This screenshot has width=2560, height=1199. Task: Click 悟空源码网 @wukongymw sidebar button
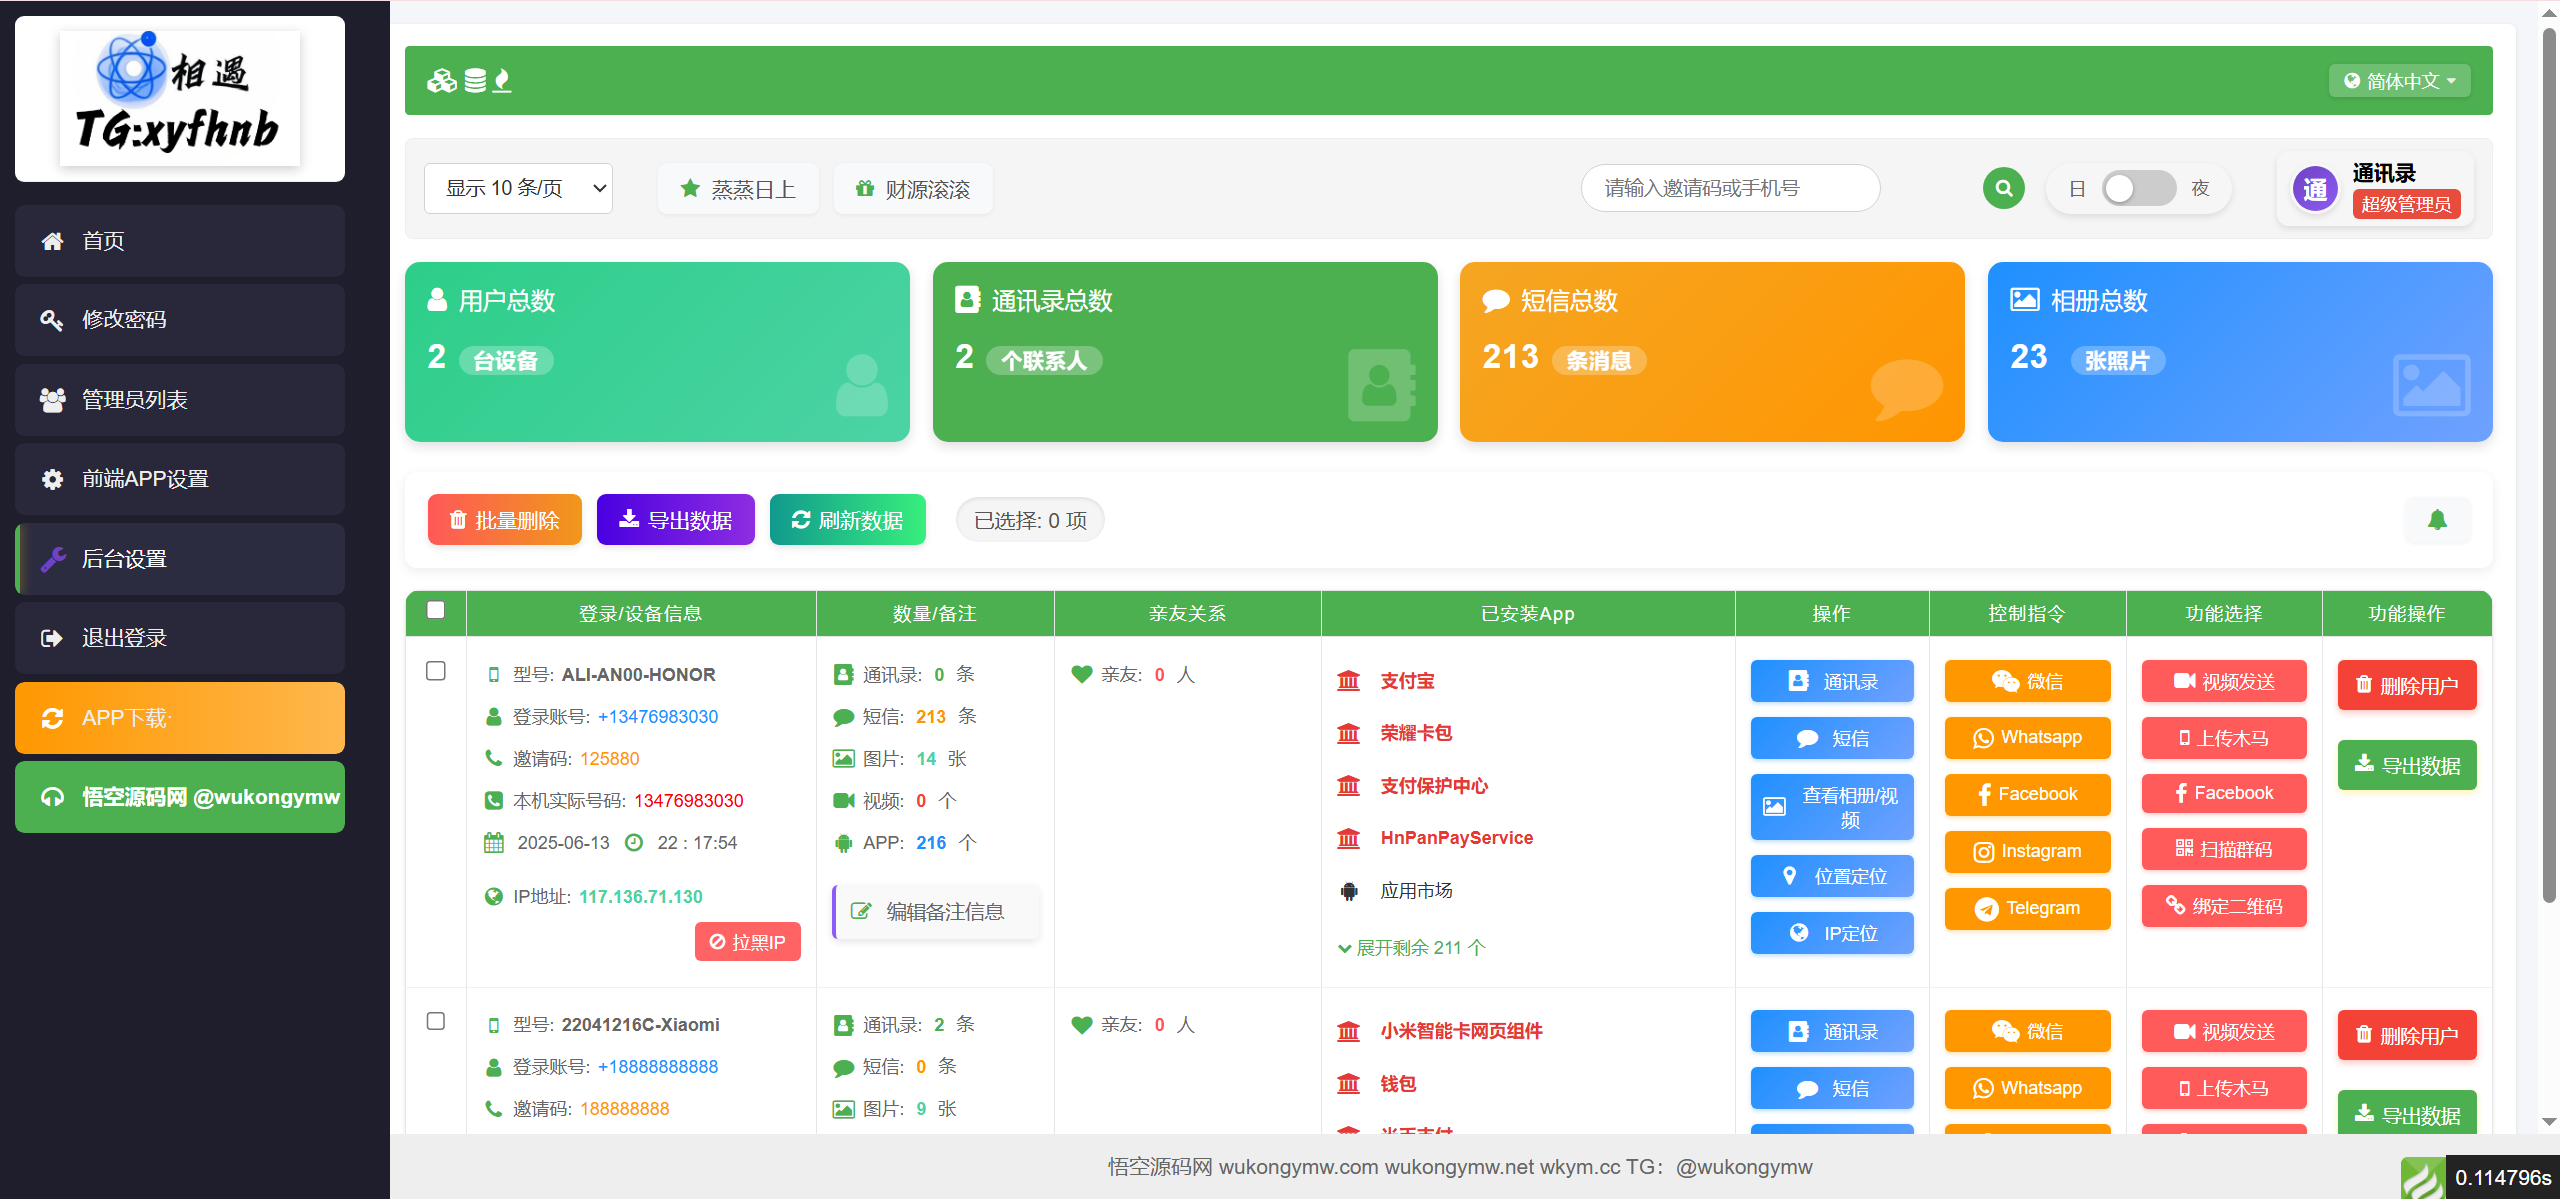point(180,797)
